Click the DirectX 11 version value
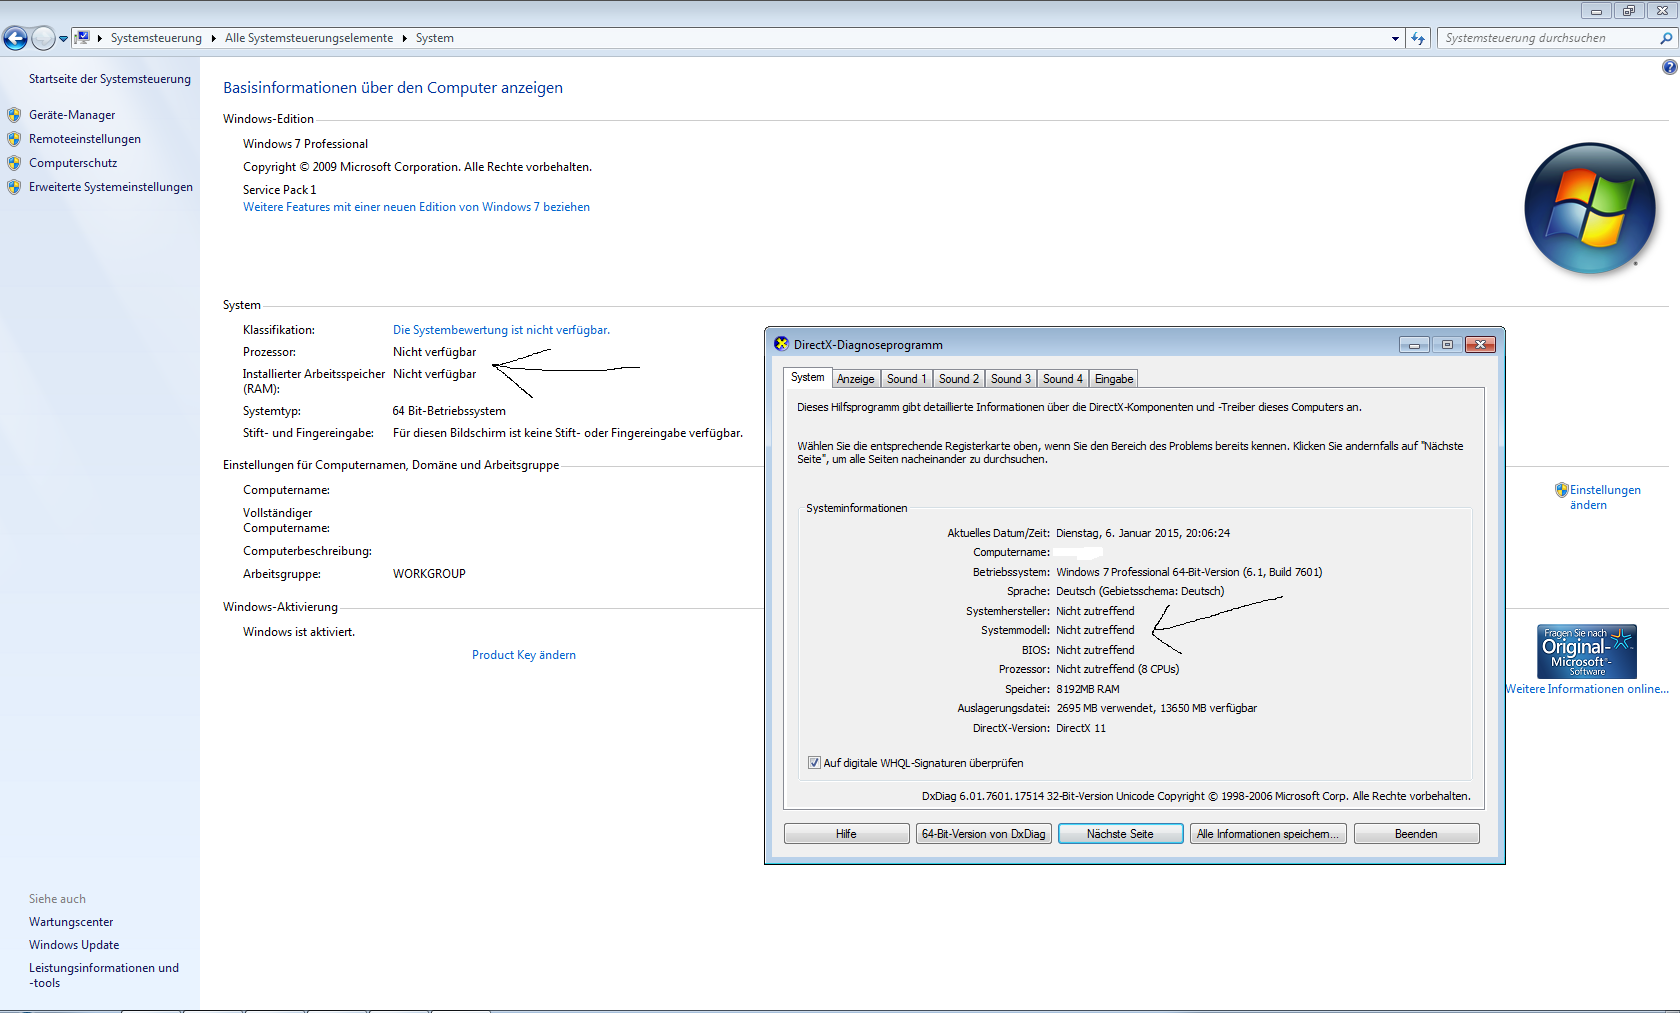Viewport: 1680px width, 1013px height. pyautogui.click(x=1081, y=728)
